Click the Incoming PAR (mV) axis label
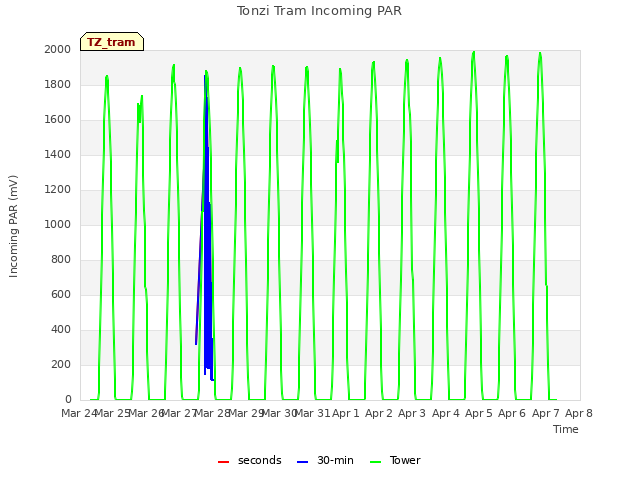This screenshot has height=480, width=640. (x=13, y=227)
